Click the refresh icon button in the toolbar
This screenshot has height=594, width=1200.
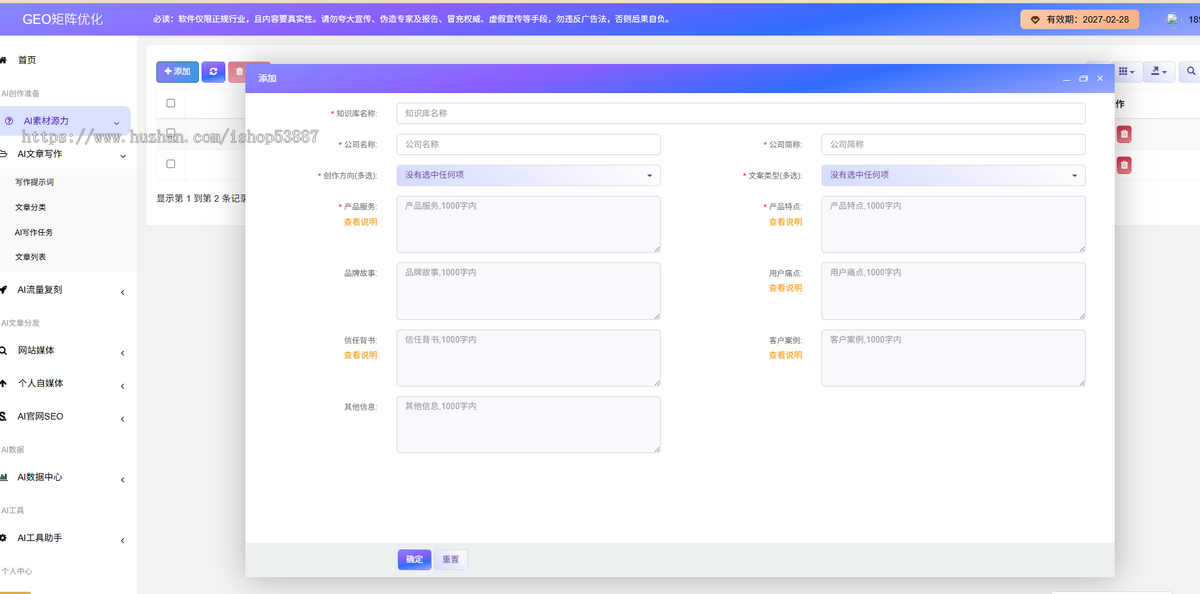(213, 72)
